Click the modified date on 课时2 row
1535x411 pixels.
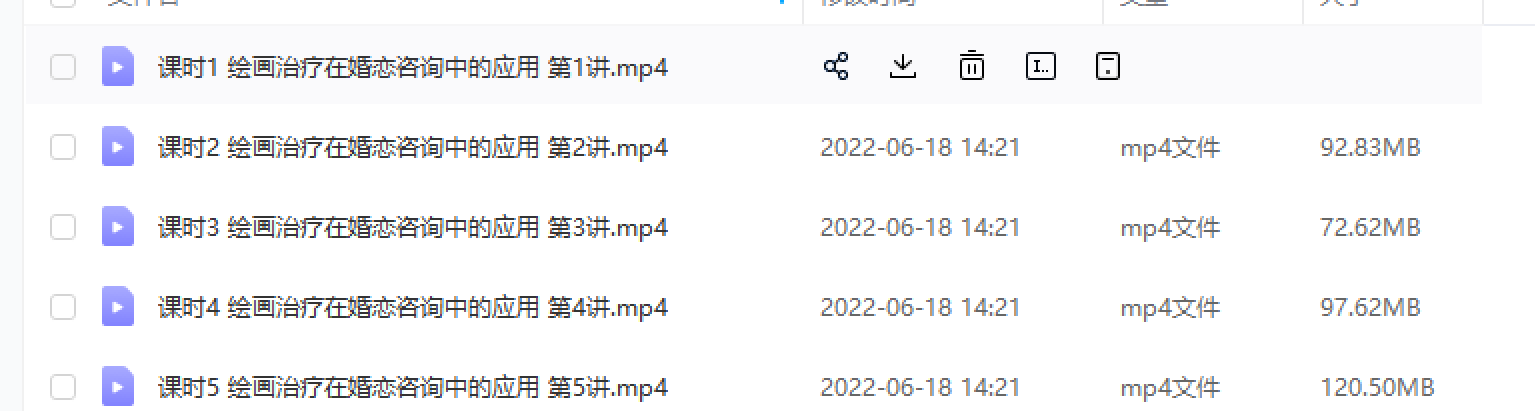(920, 148)
